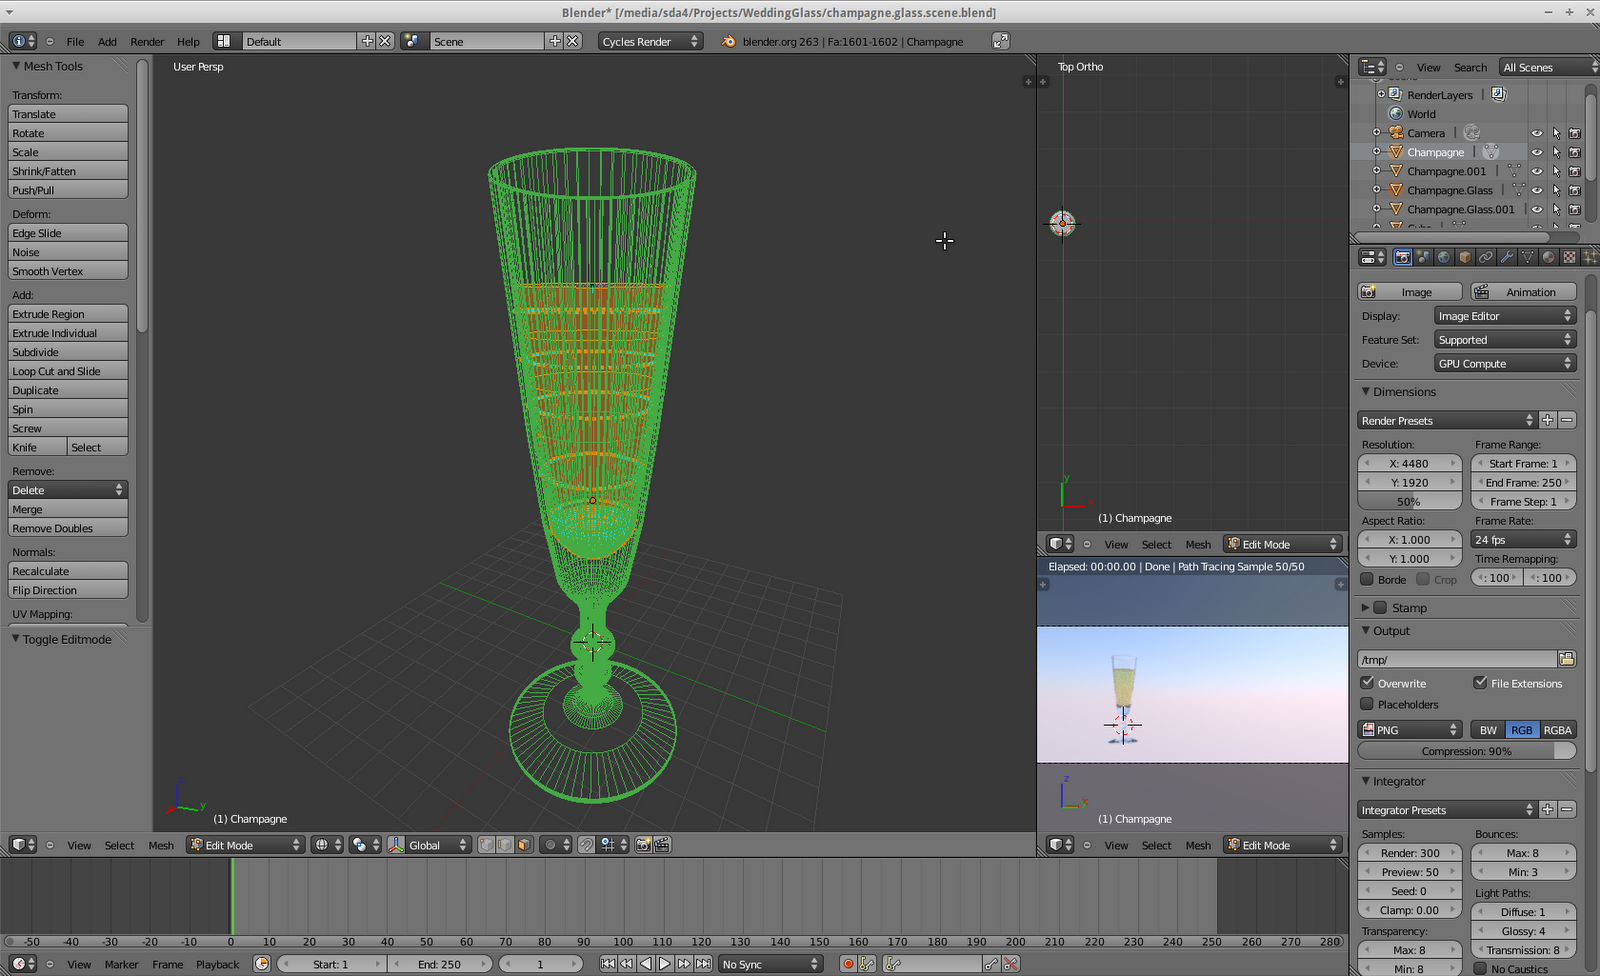
Task: Select the Texture checkered icon in Properties
Action: (1570, 257)
